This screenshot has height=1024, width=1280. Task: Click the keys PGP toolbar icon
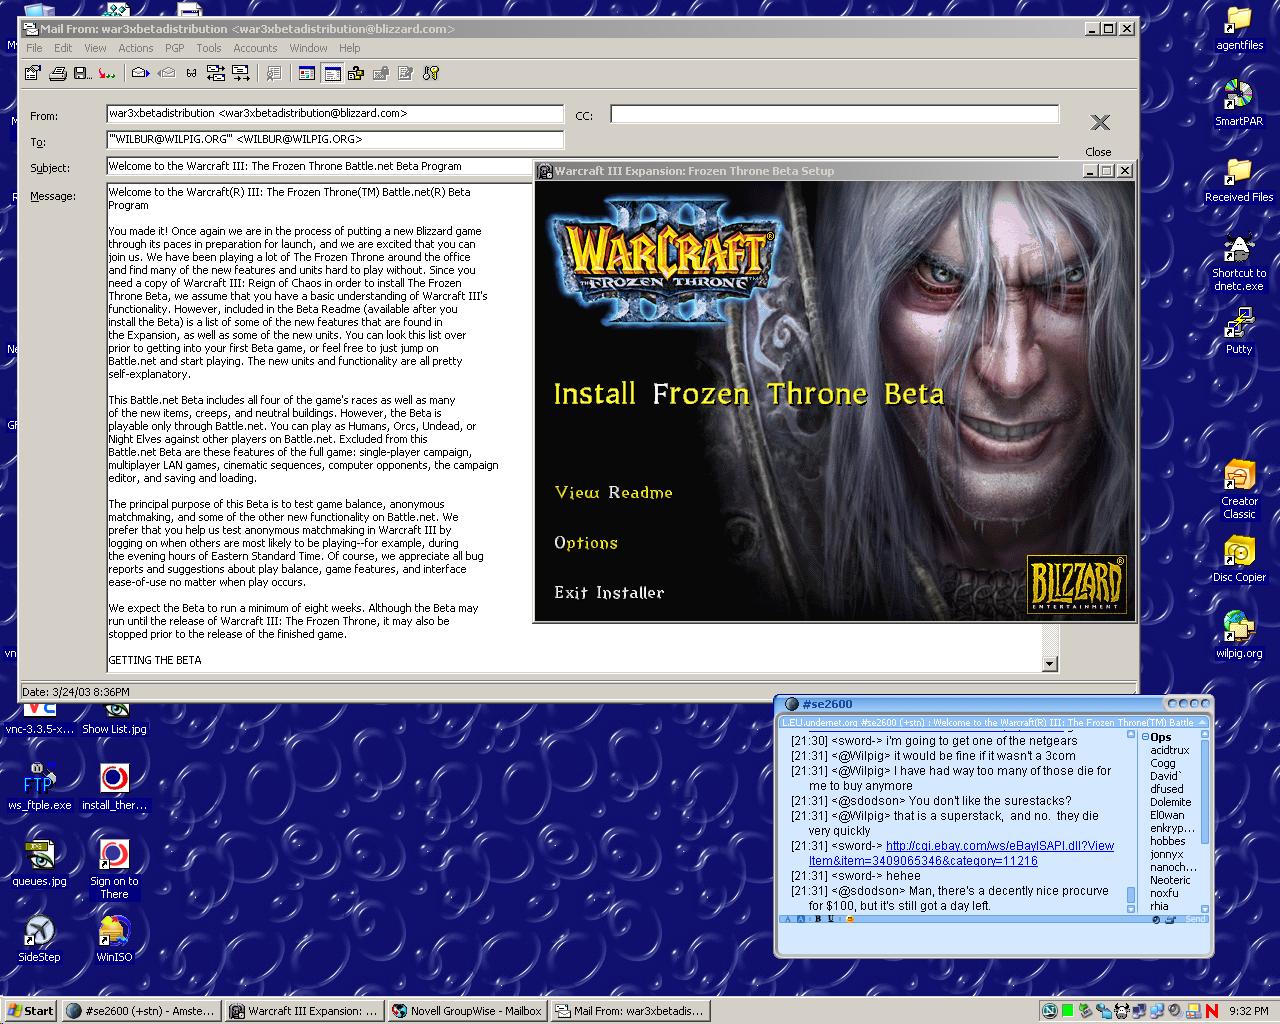click(430, 73)
